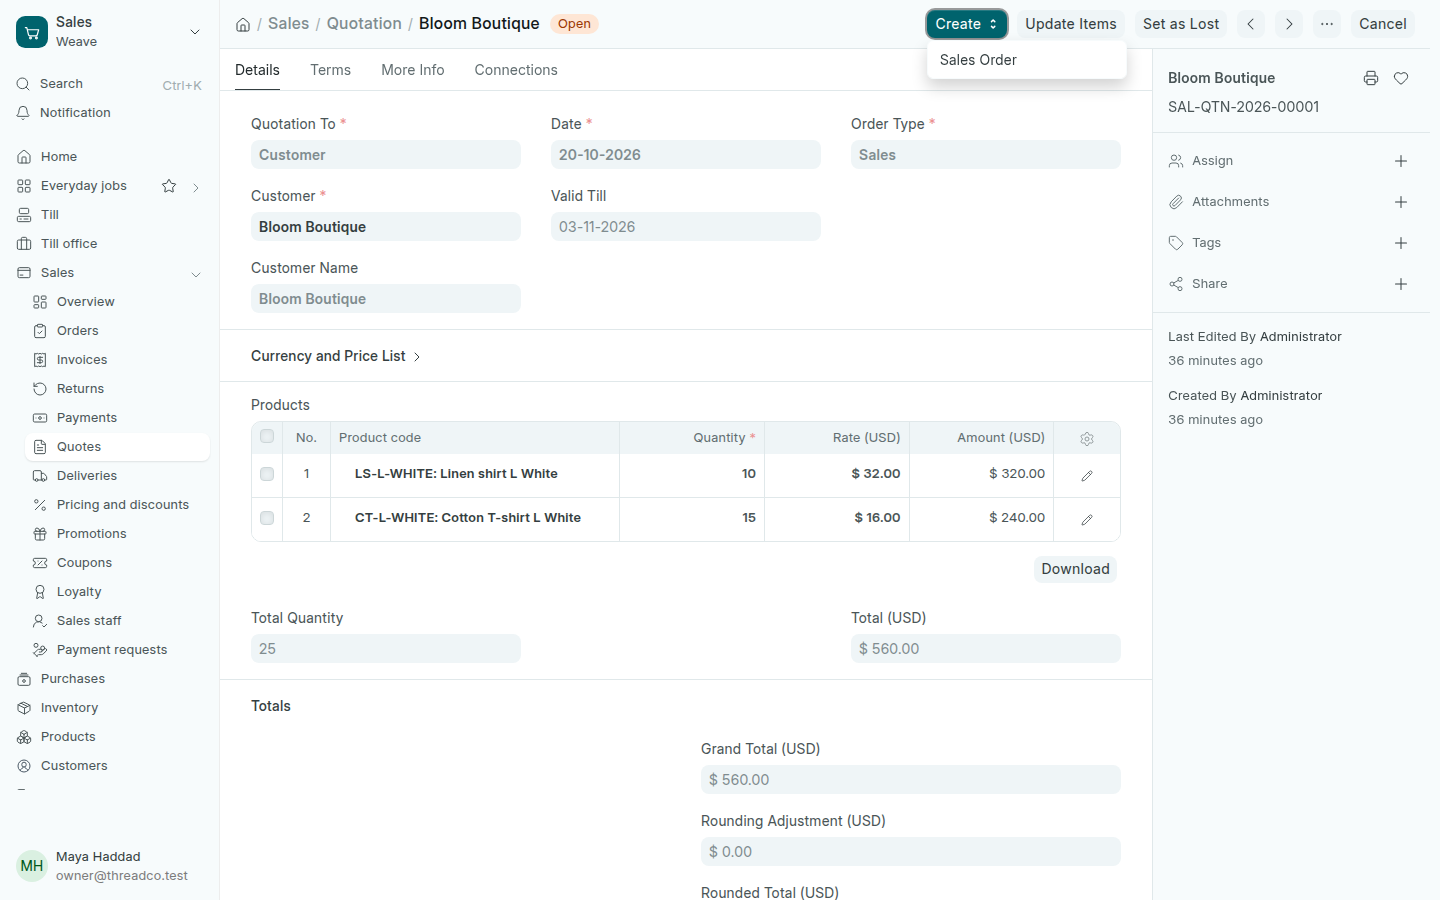Check the row 2 Cotton T-shirt checkbox

point(267,518)
